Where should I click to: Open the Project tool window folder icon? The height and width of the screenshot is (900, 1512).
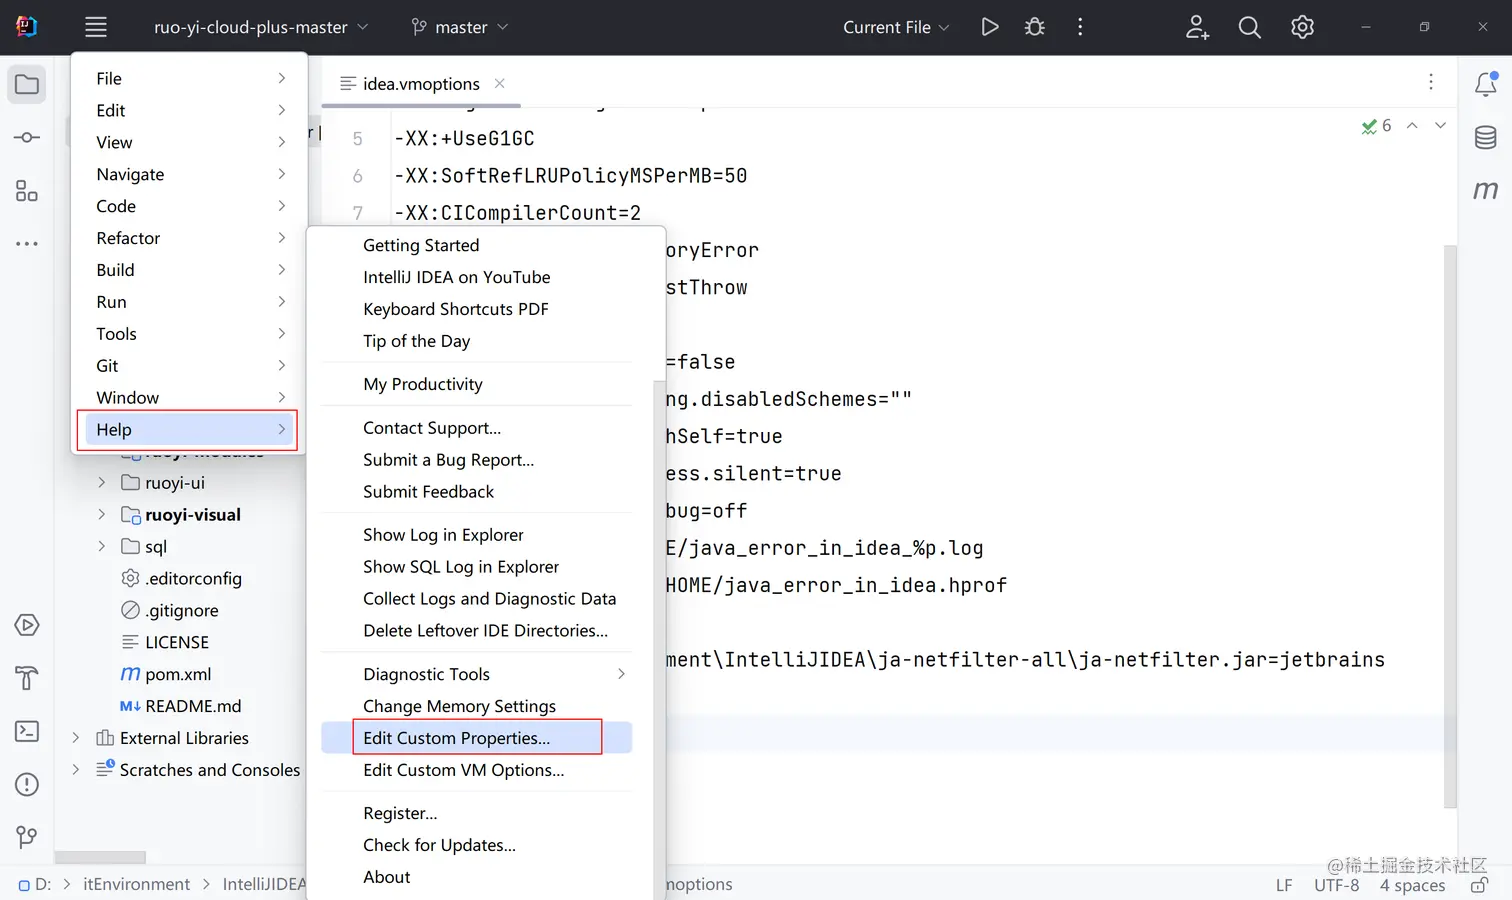click(x=27, y=85)
